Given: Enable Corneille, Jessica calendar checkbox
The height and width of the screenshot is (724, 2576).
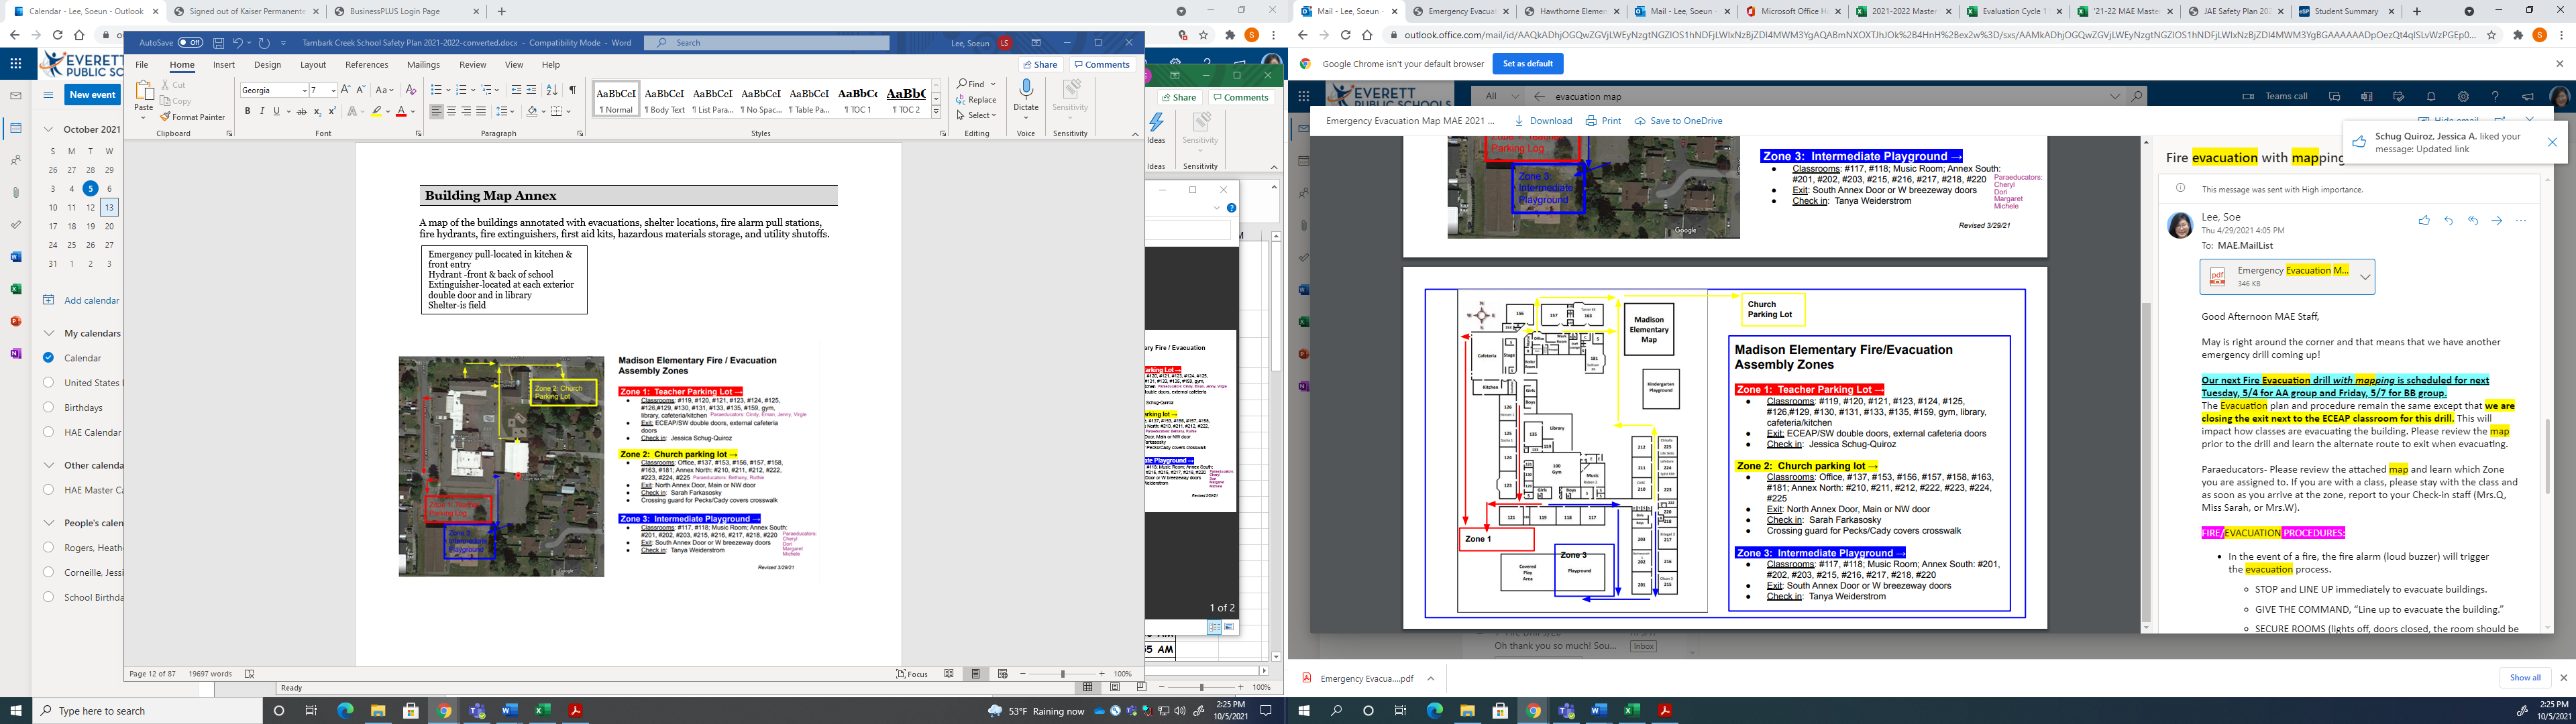Looking at the screenshot, I should point(48,572).
